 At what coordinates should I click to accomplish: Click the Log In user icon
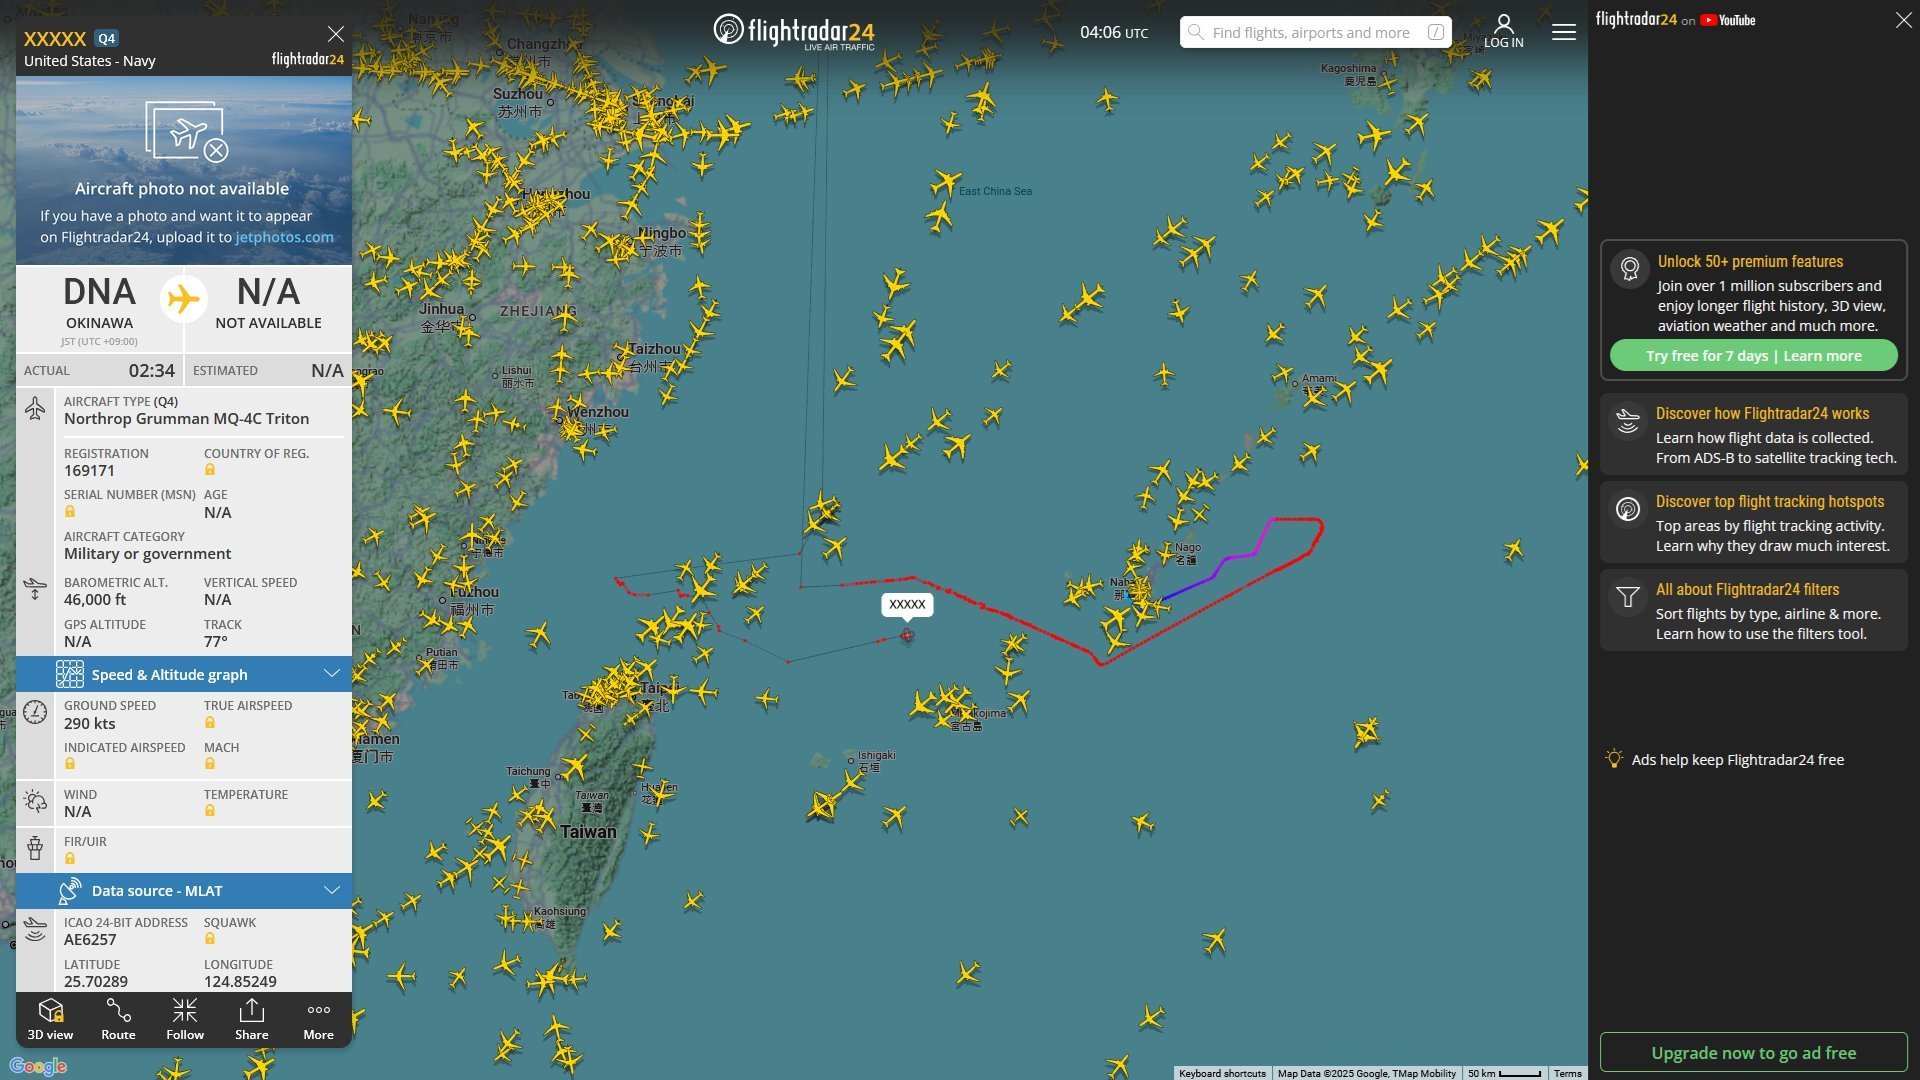pyautogui.click(x=1503, y=31)
